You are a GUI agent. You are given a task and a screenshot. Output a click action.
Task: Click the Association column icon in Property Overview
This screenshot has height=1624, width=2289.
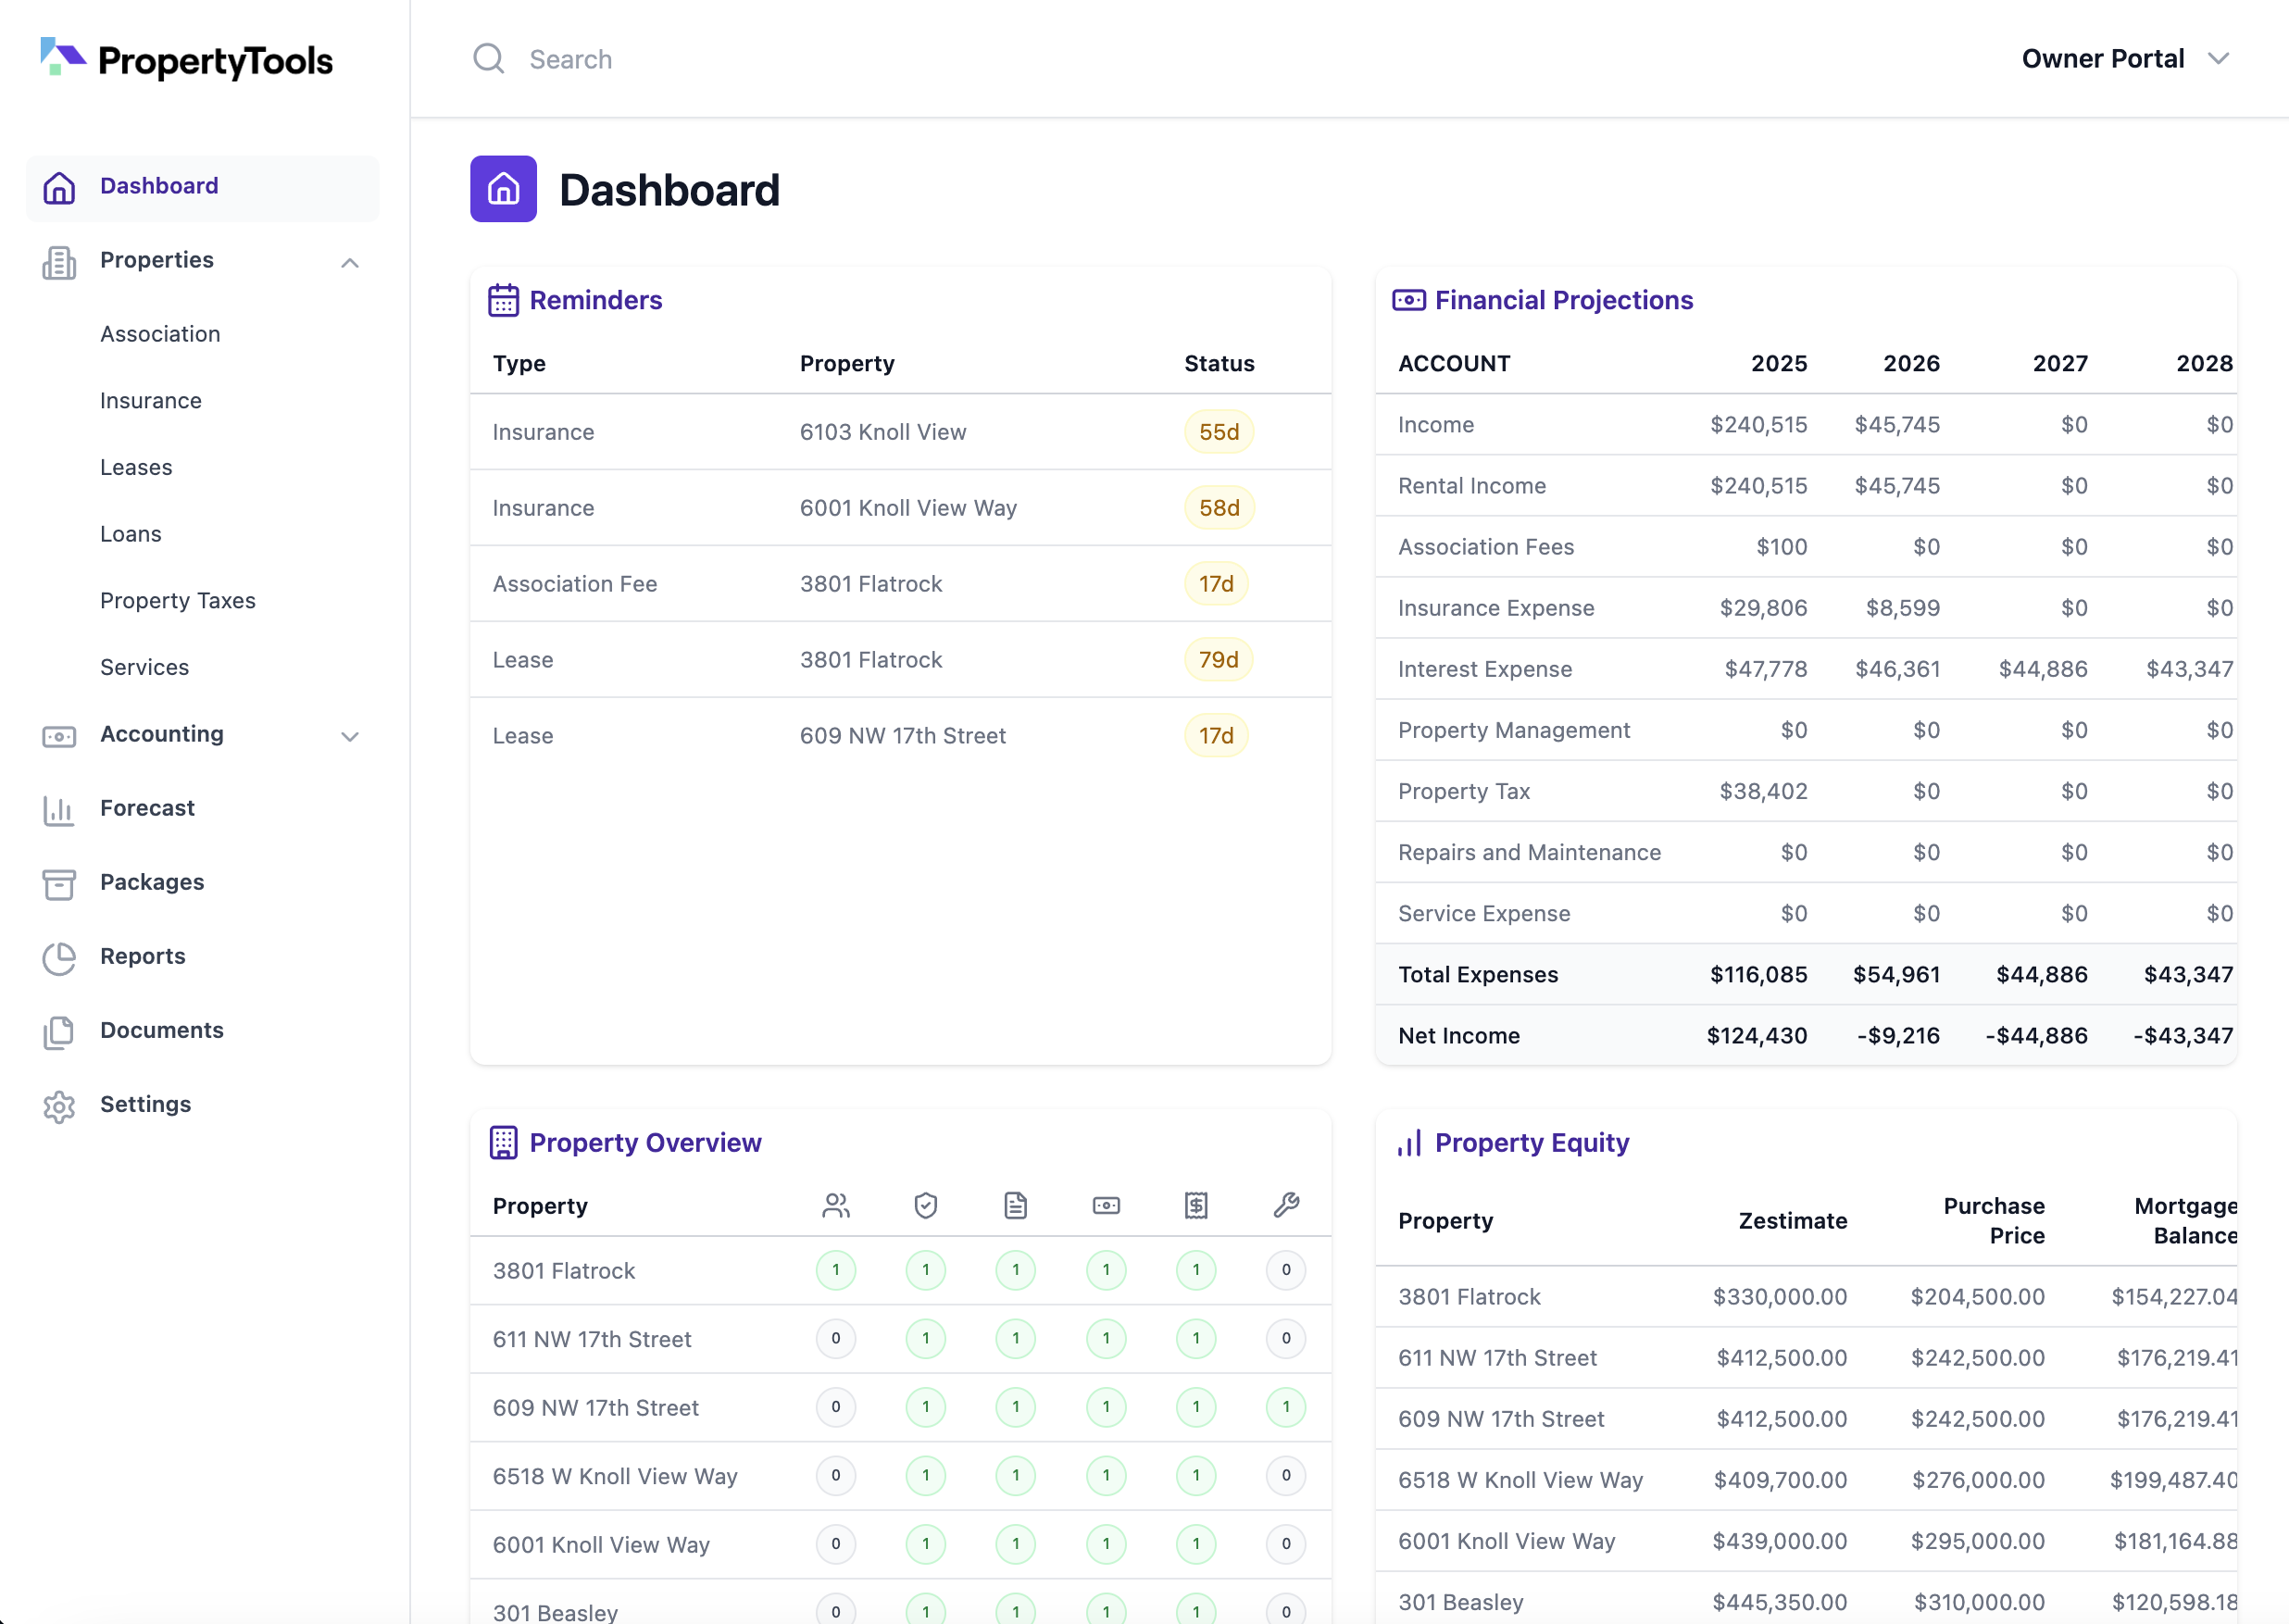coord(836,1205)
